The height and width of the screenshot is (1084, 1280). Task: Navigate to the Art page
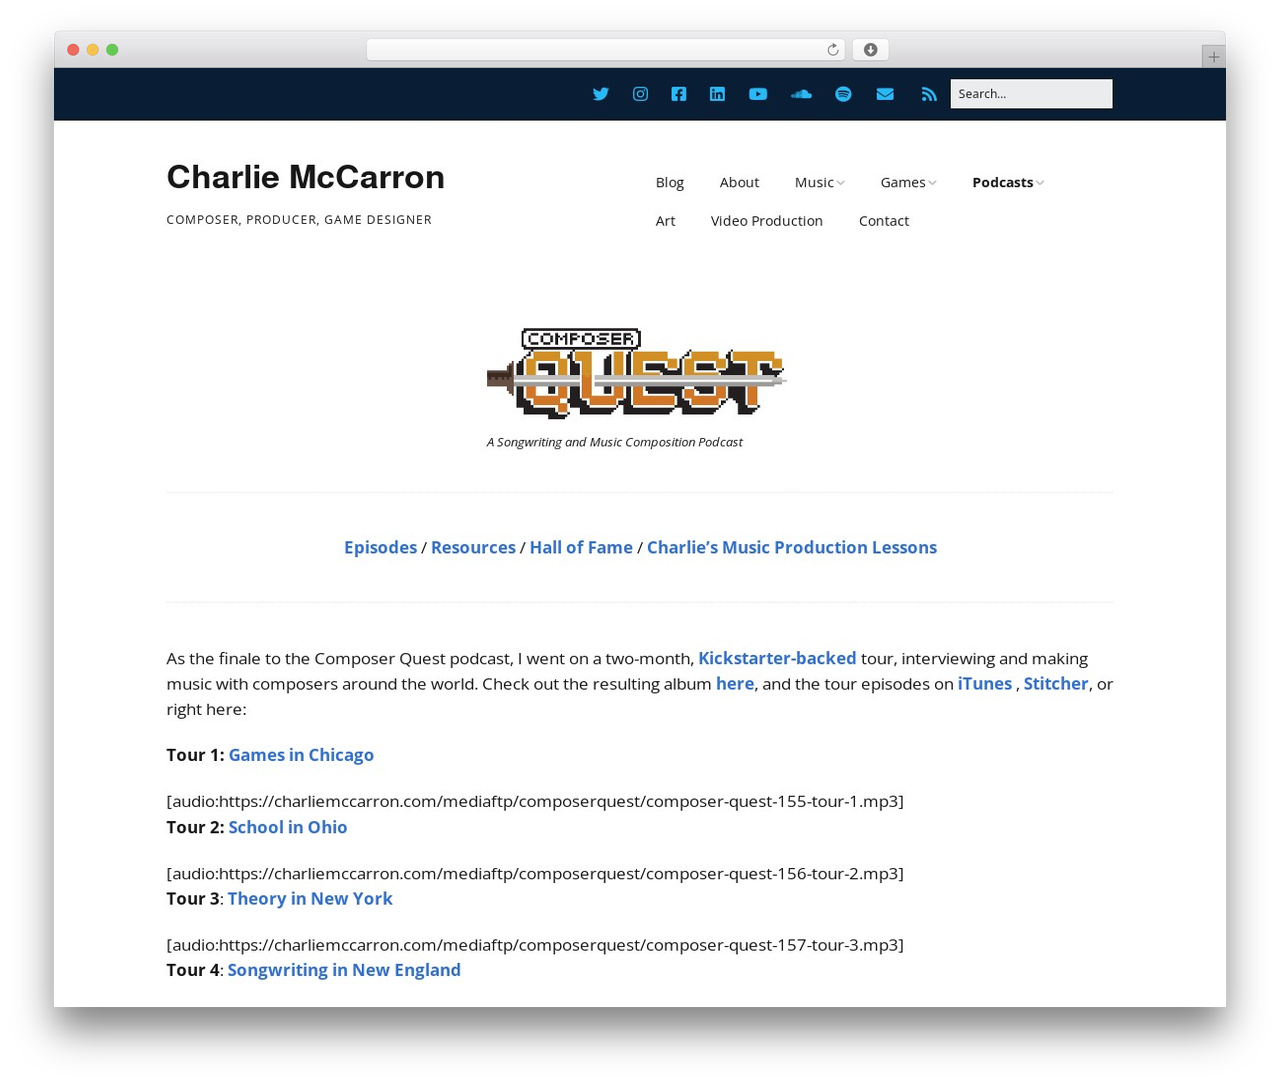(x=665, y=221)
